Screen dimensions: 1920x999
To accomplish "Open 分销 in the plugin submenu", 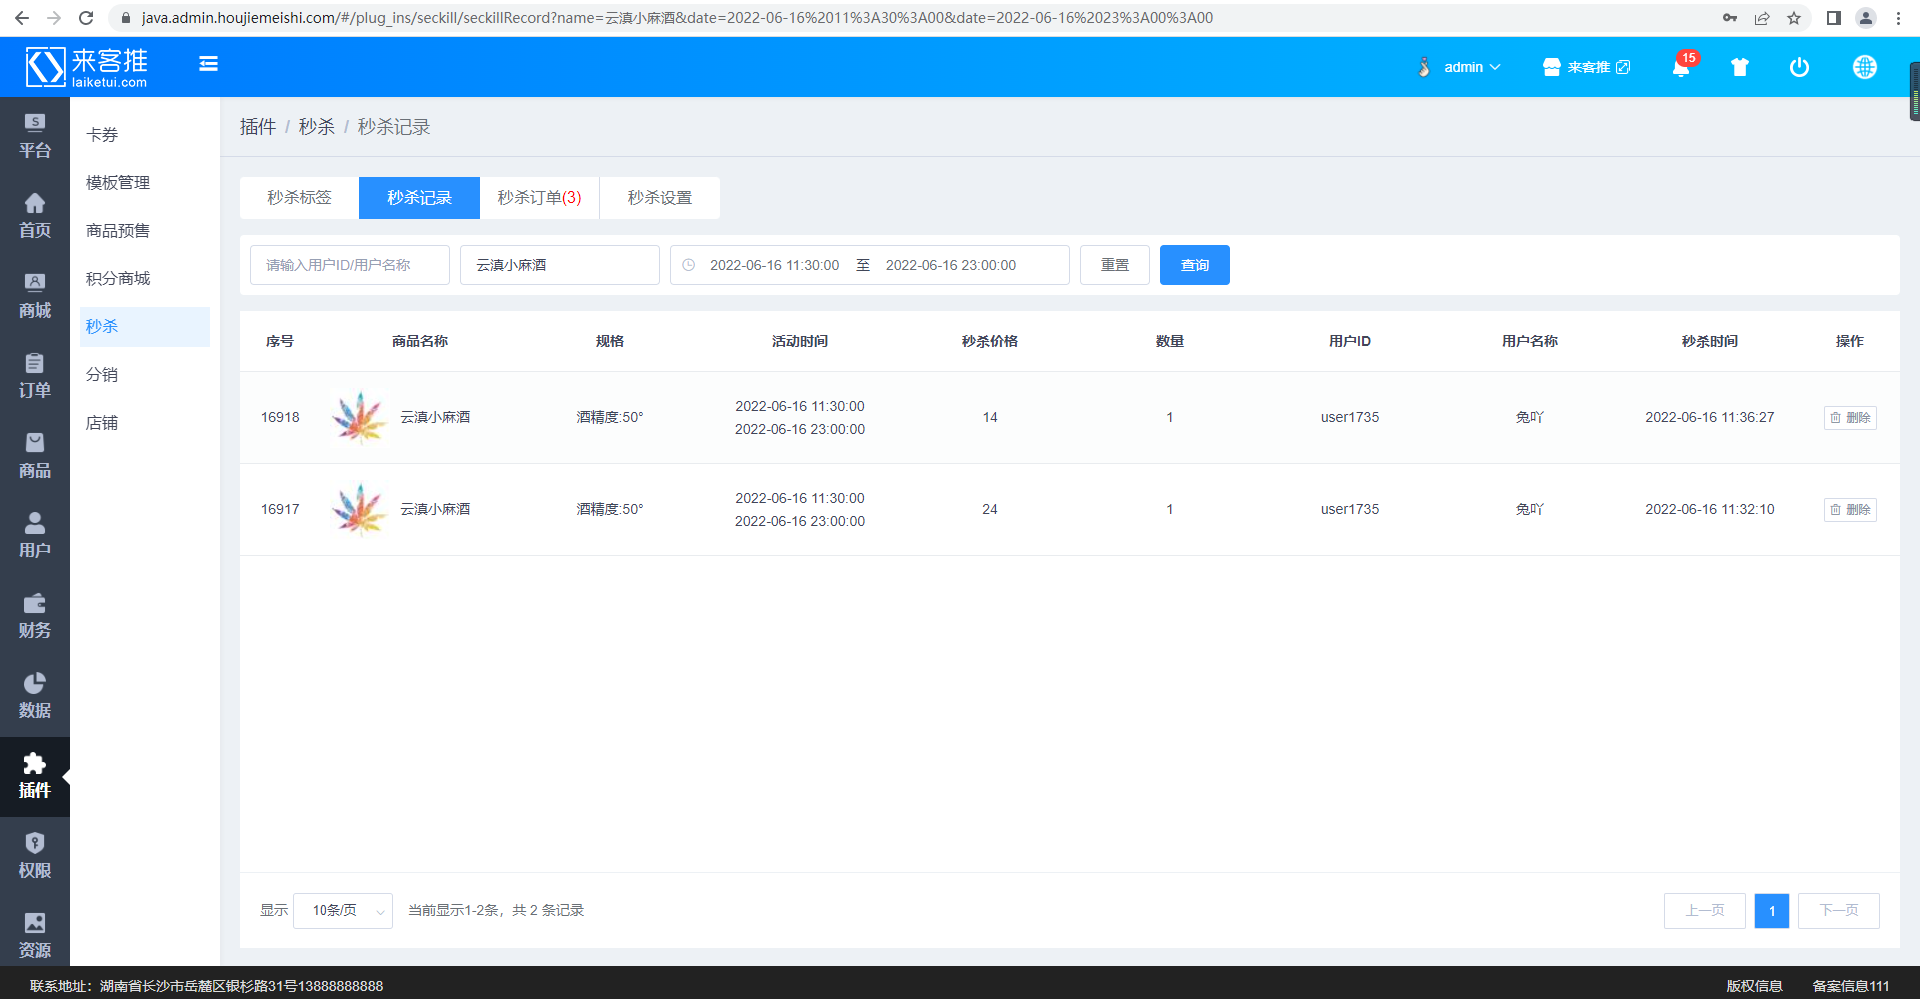I will point(145,375).
